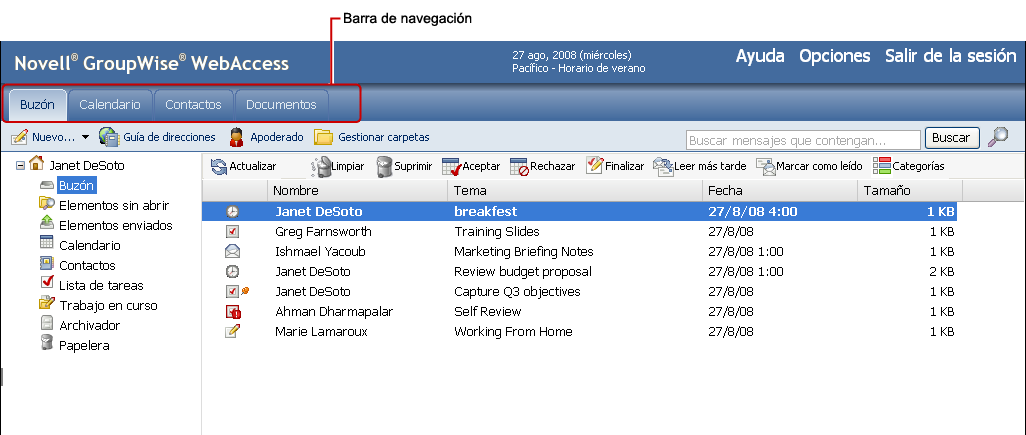Open Contactos folder in sidebar tree

(x=87, y=266)
